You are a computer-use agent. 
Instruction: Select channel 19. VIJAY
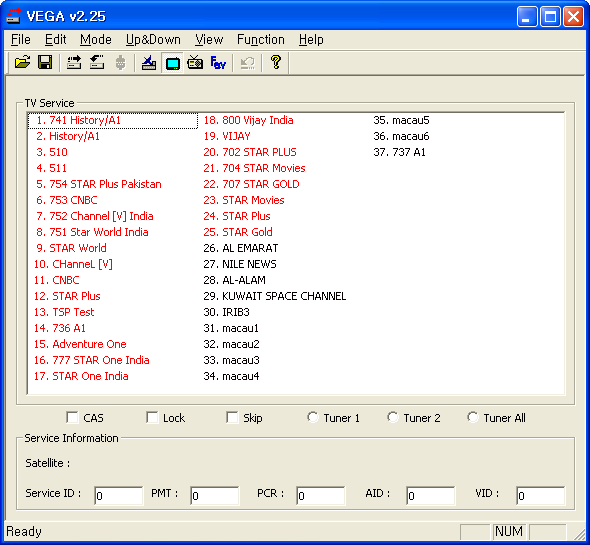(x=227, y=136)
